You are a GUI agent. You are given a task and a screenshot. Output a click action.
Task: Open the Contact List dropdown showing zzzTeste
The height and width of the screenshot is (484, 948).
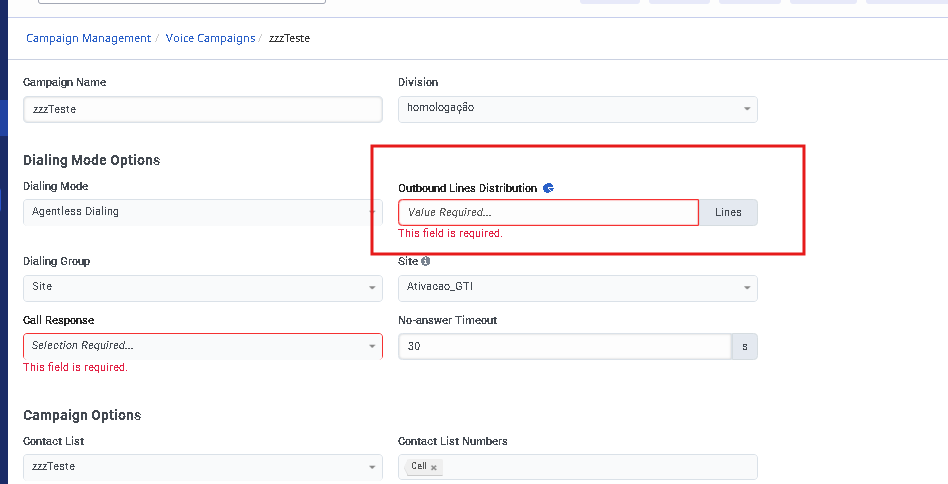[200, 467]
